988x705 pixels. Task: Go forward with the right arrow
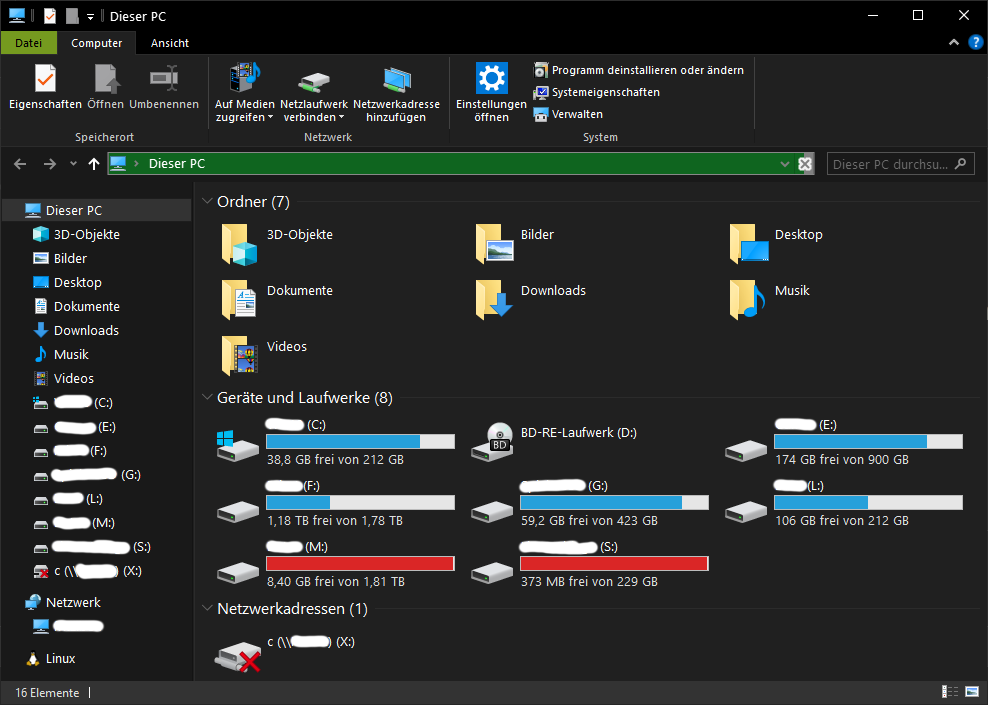tap(50, 164)
